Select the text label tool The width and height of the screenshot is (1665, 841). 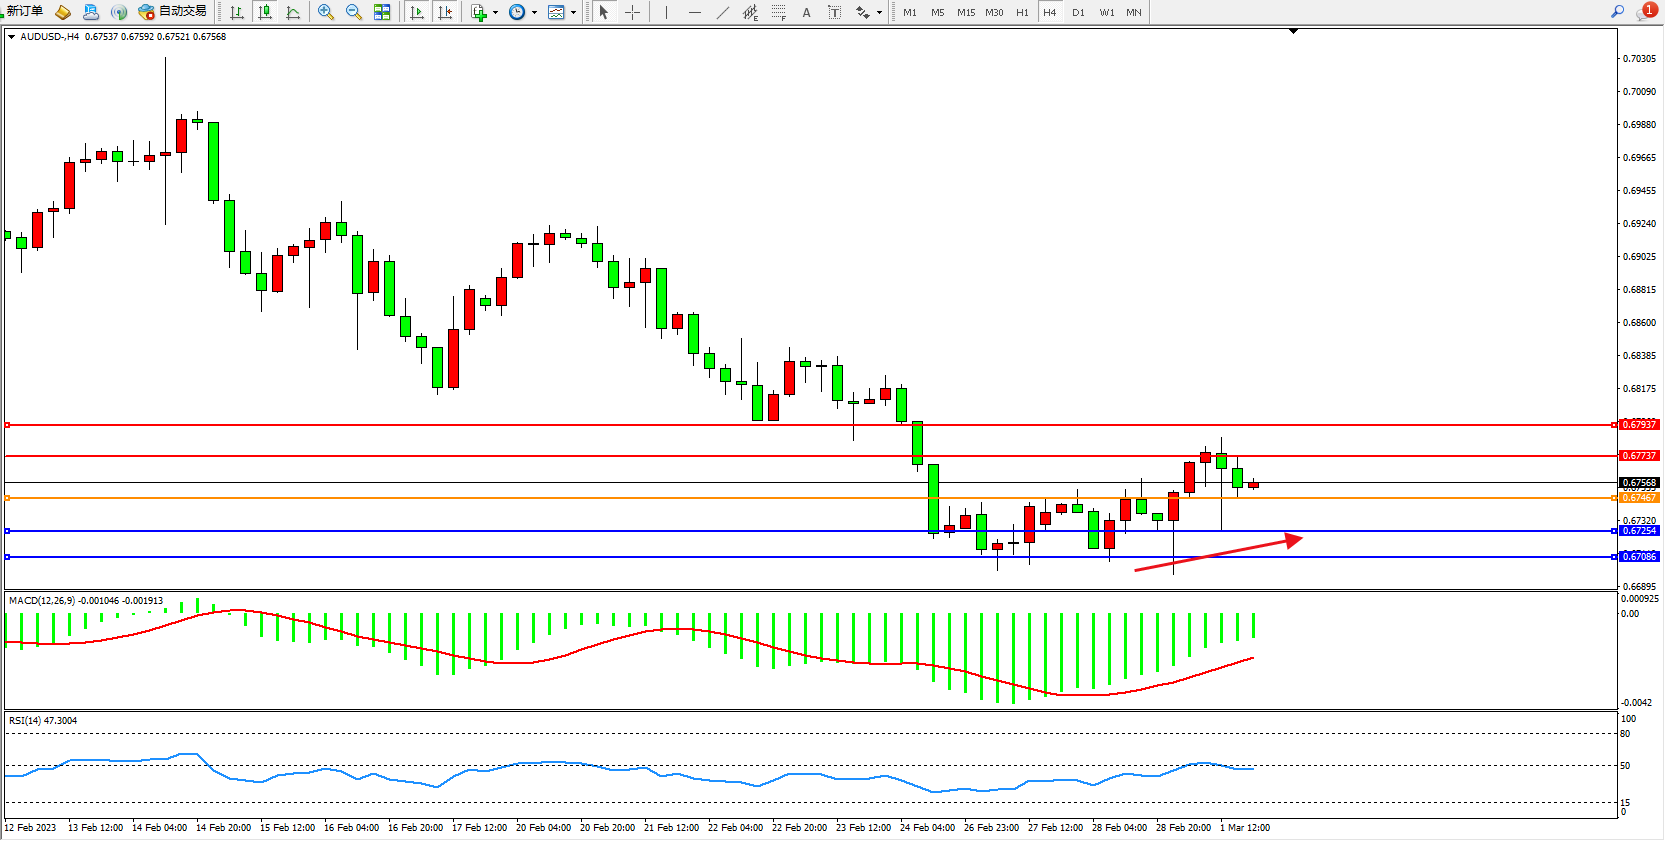pos(806,12)
